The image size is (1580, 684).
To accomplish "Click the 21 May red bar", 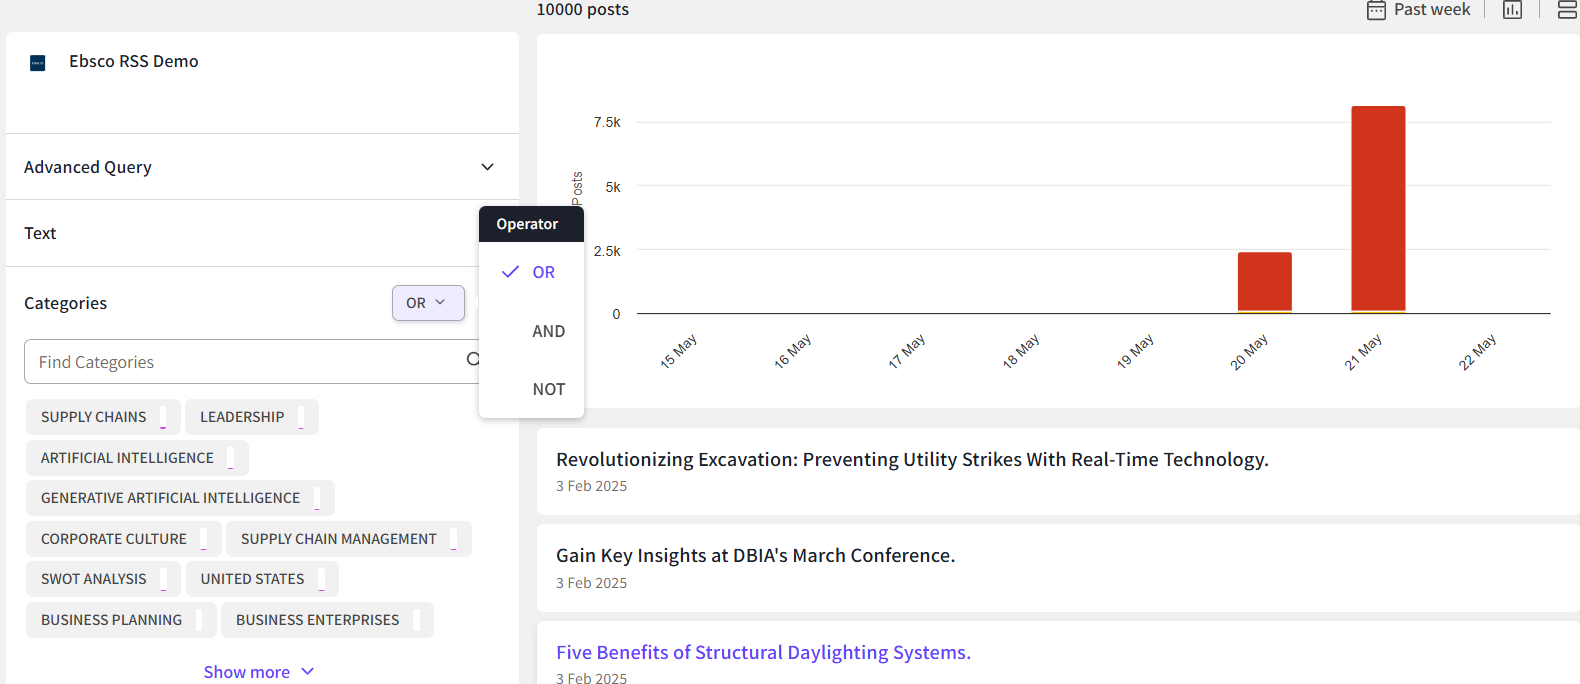I will click(x=1378, y=209).
